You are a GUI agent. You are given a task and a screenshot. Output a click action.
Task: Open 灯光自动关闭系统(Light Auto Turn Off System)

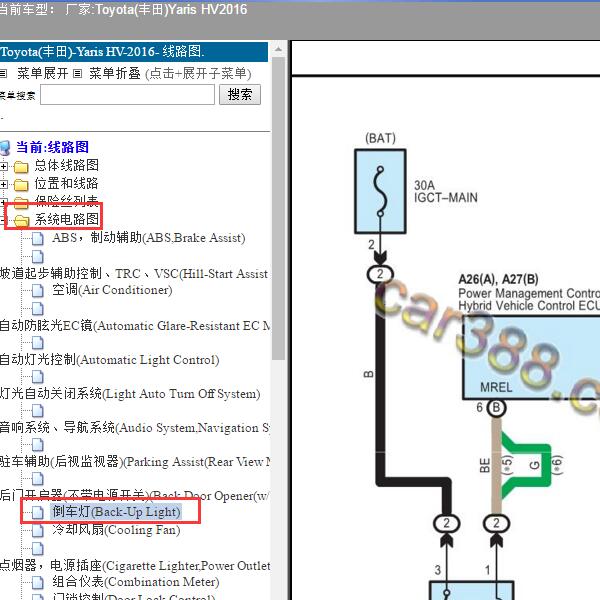point(130,394)
